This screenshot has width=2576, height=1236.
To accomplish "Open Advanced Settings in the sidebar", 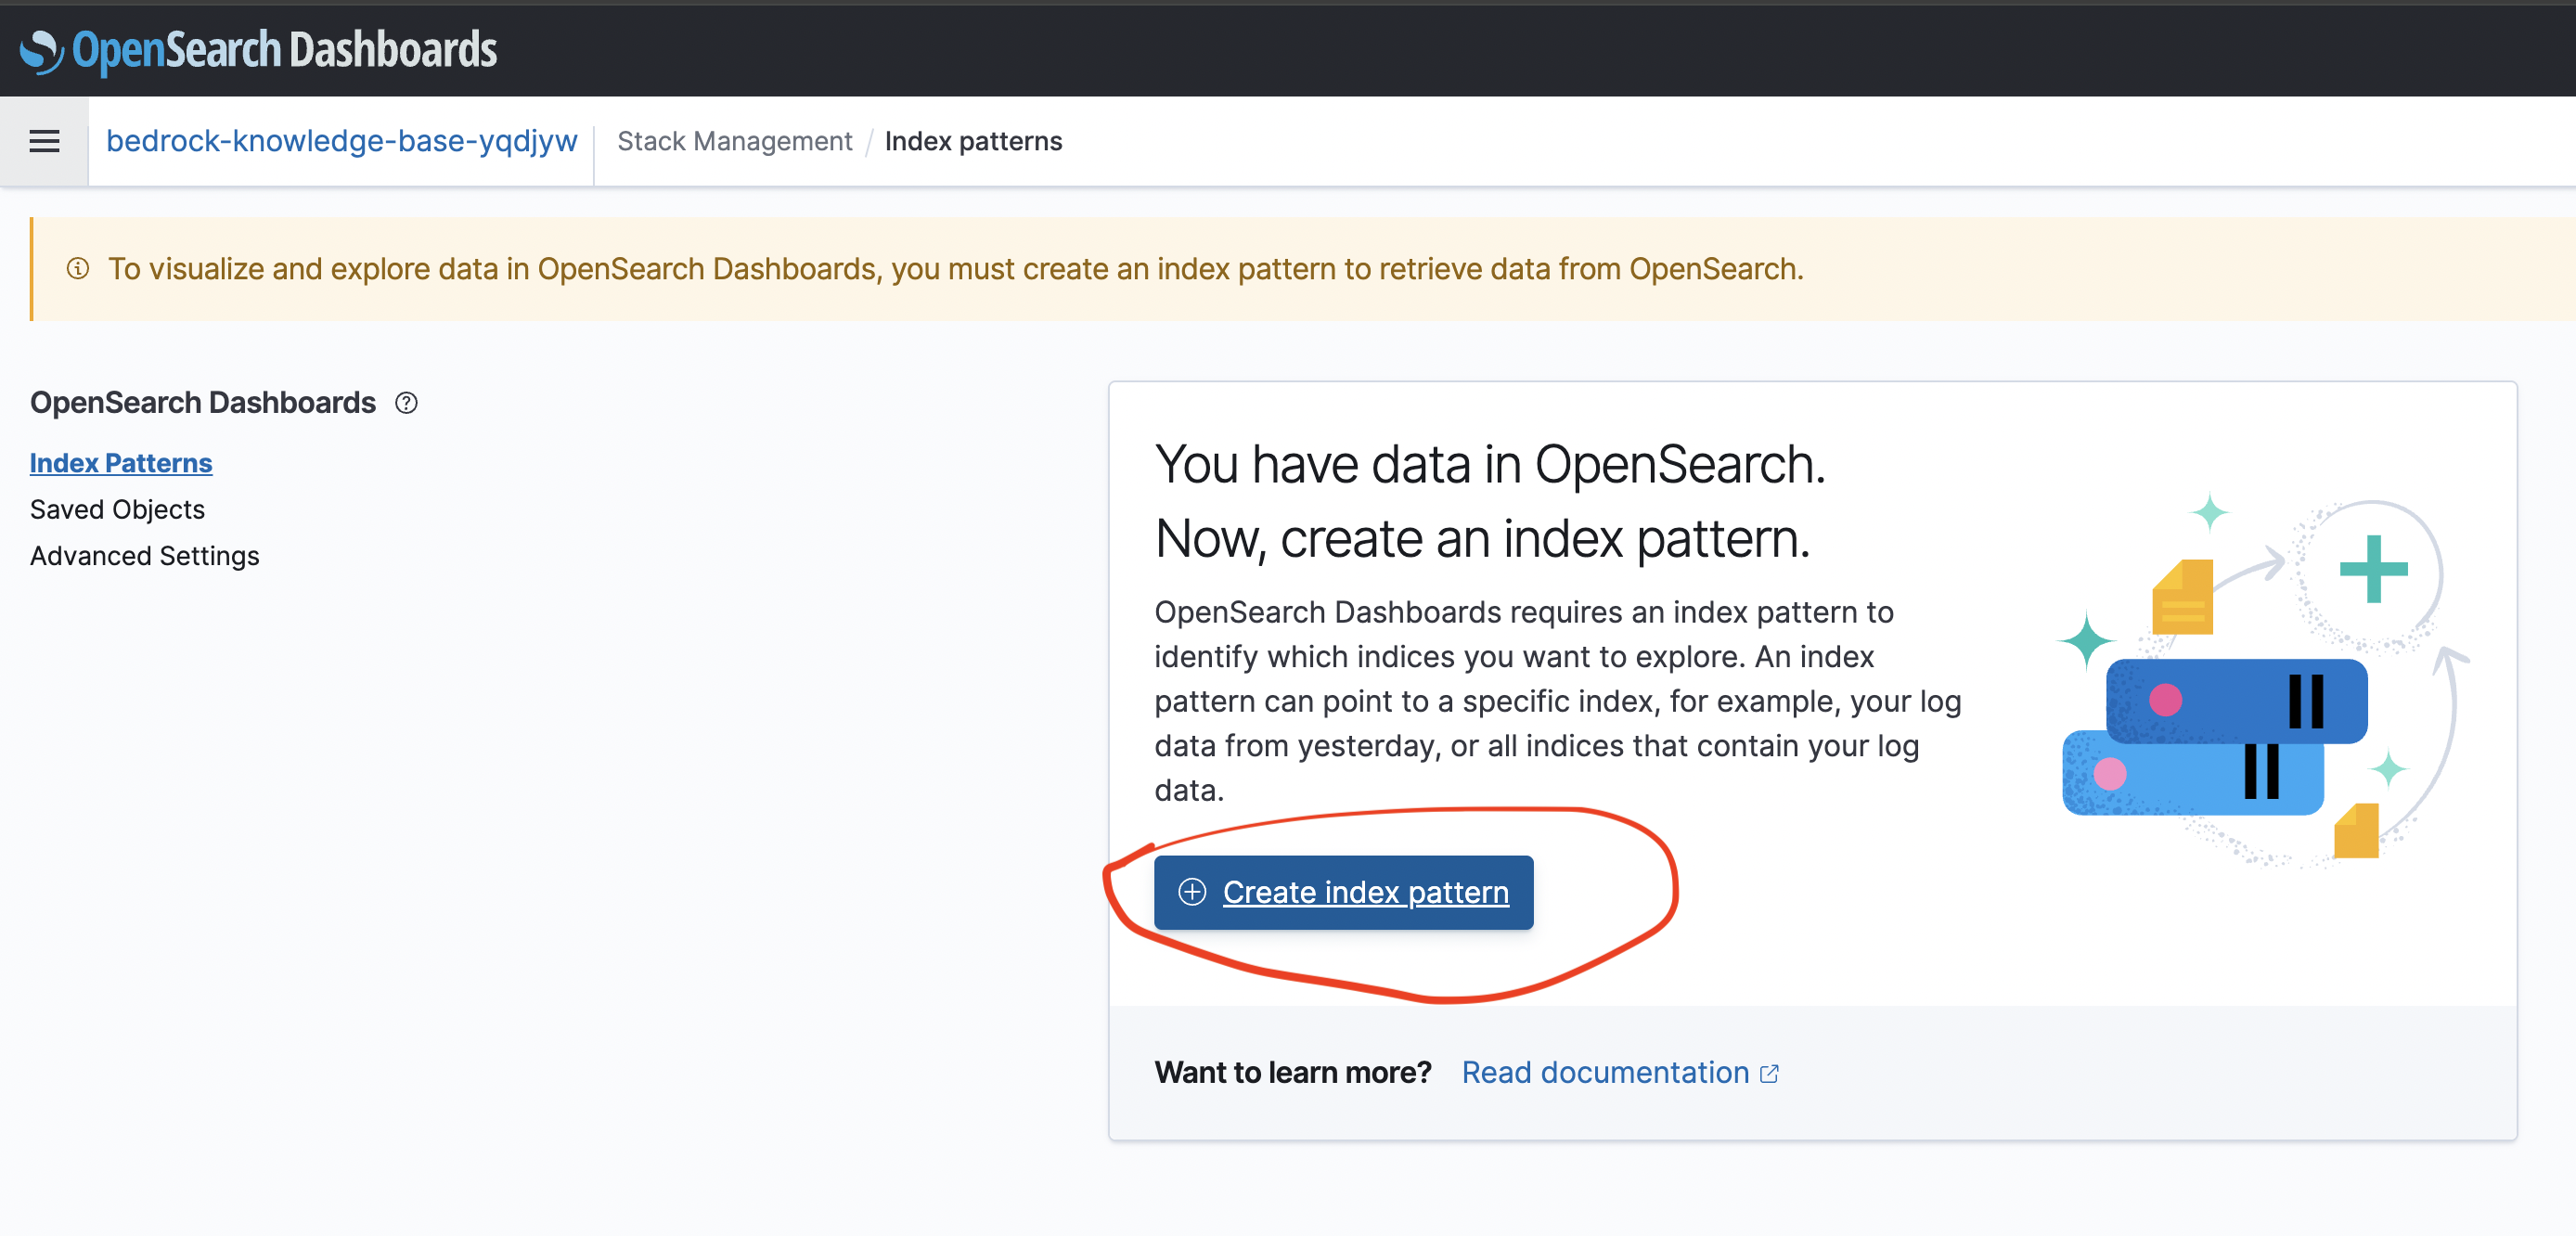I will (145, 556).
